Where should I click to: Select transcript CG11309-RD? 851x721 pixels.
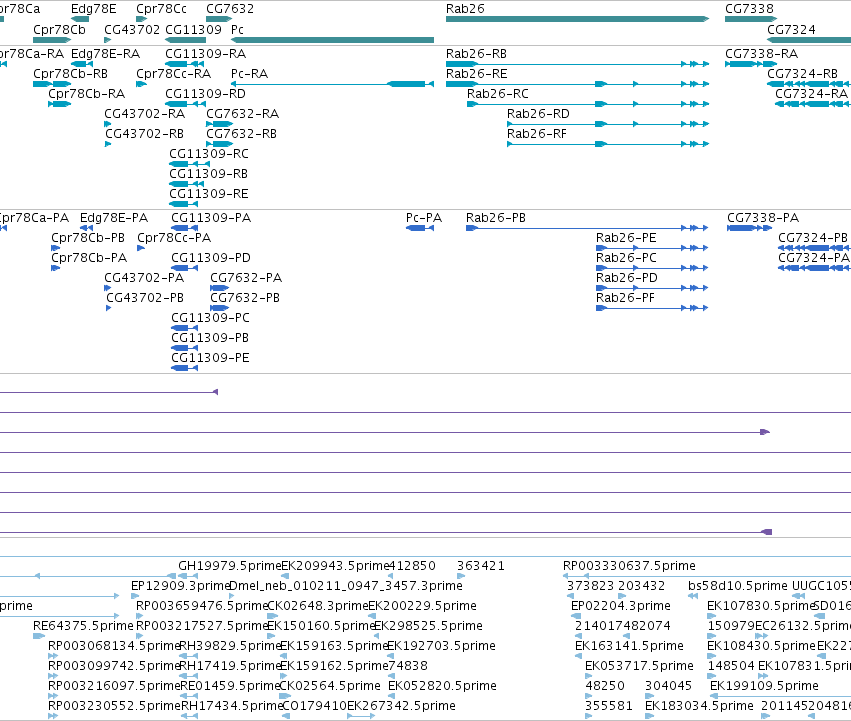(205, 94)
